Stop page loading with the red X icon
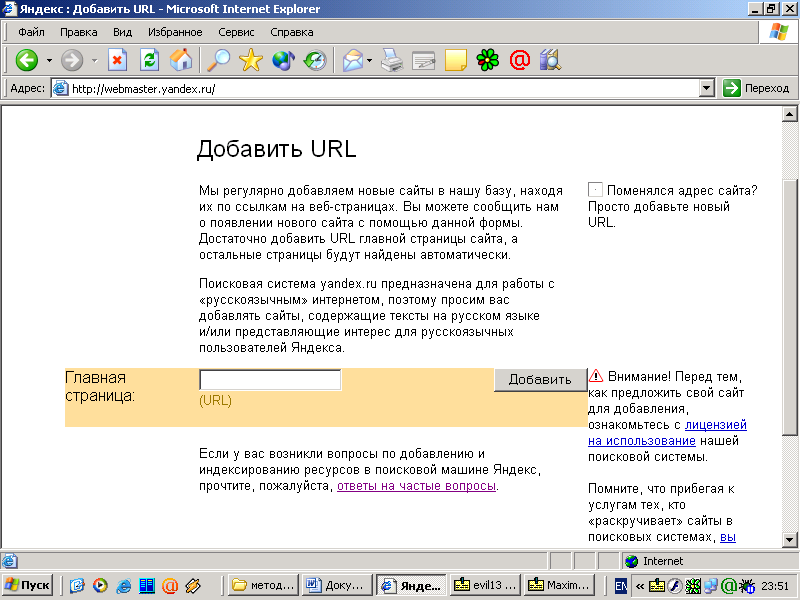800x600 pixels. [117, 61]
